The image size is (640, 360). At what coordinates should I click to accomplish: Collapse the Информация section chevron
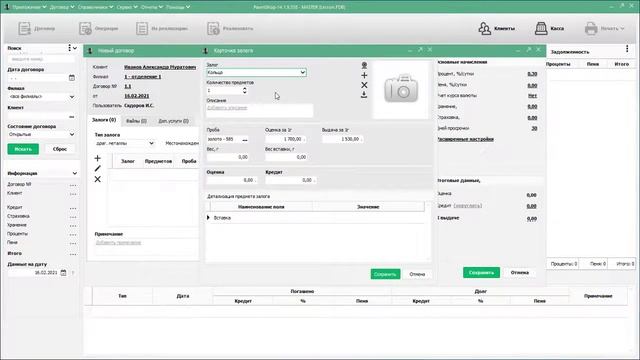(75, 173)
